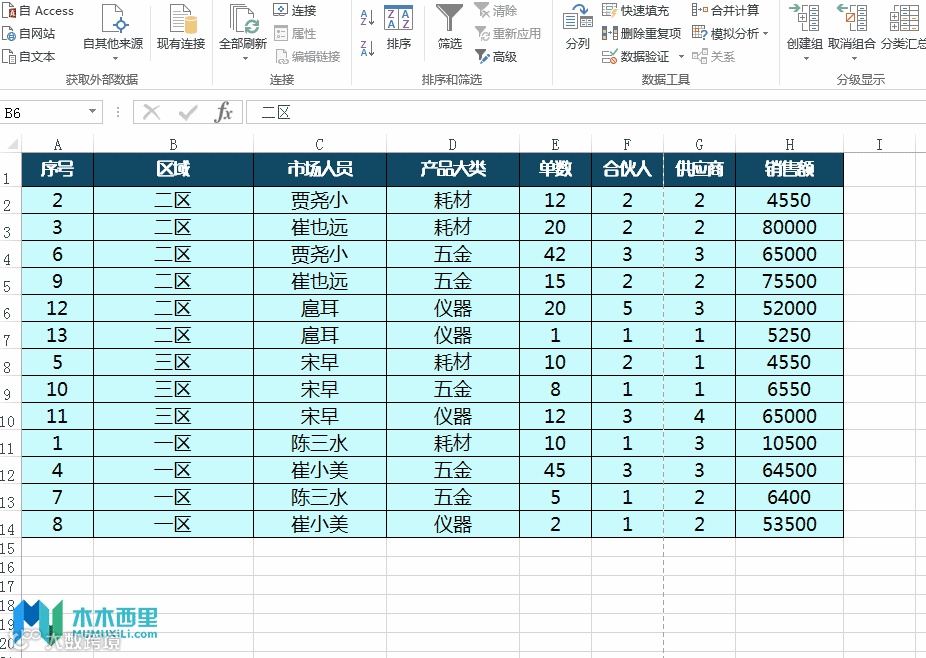Open the Name Box dropdown arrow
The width and height of the screenshot is (926, 658).
92,112
